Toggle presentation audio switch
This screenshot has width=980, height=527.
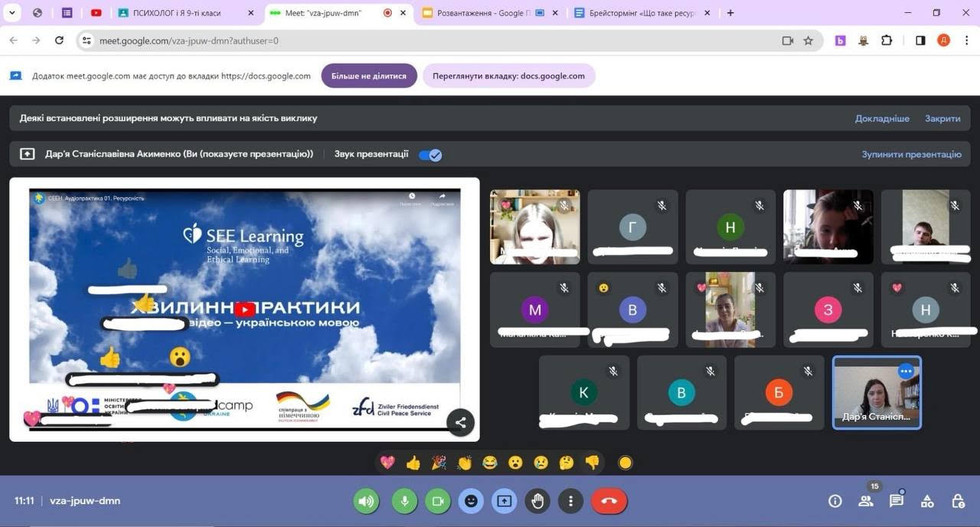click(x=431, y=155)
